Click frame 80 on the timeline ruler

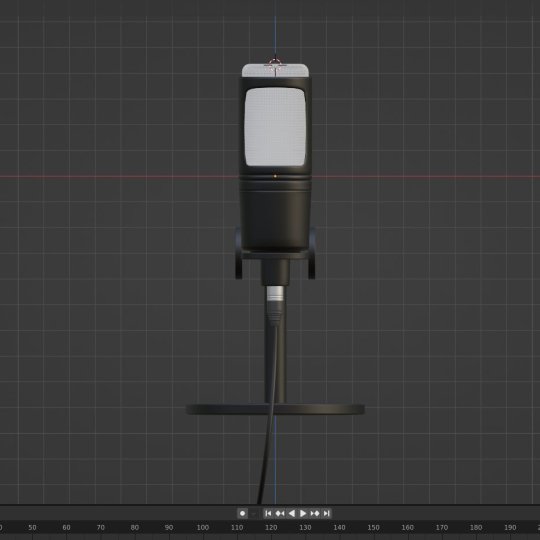135,528
